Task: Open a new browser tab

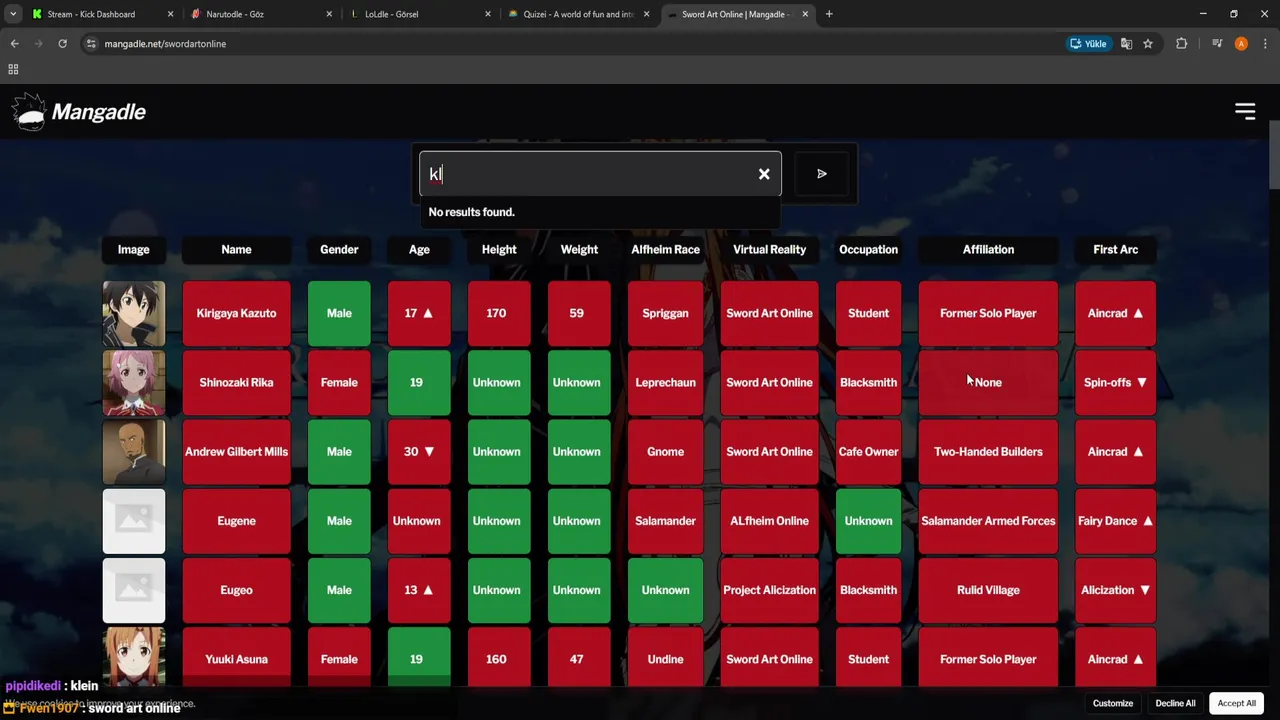Action: coord(829,14)
